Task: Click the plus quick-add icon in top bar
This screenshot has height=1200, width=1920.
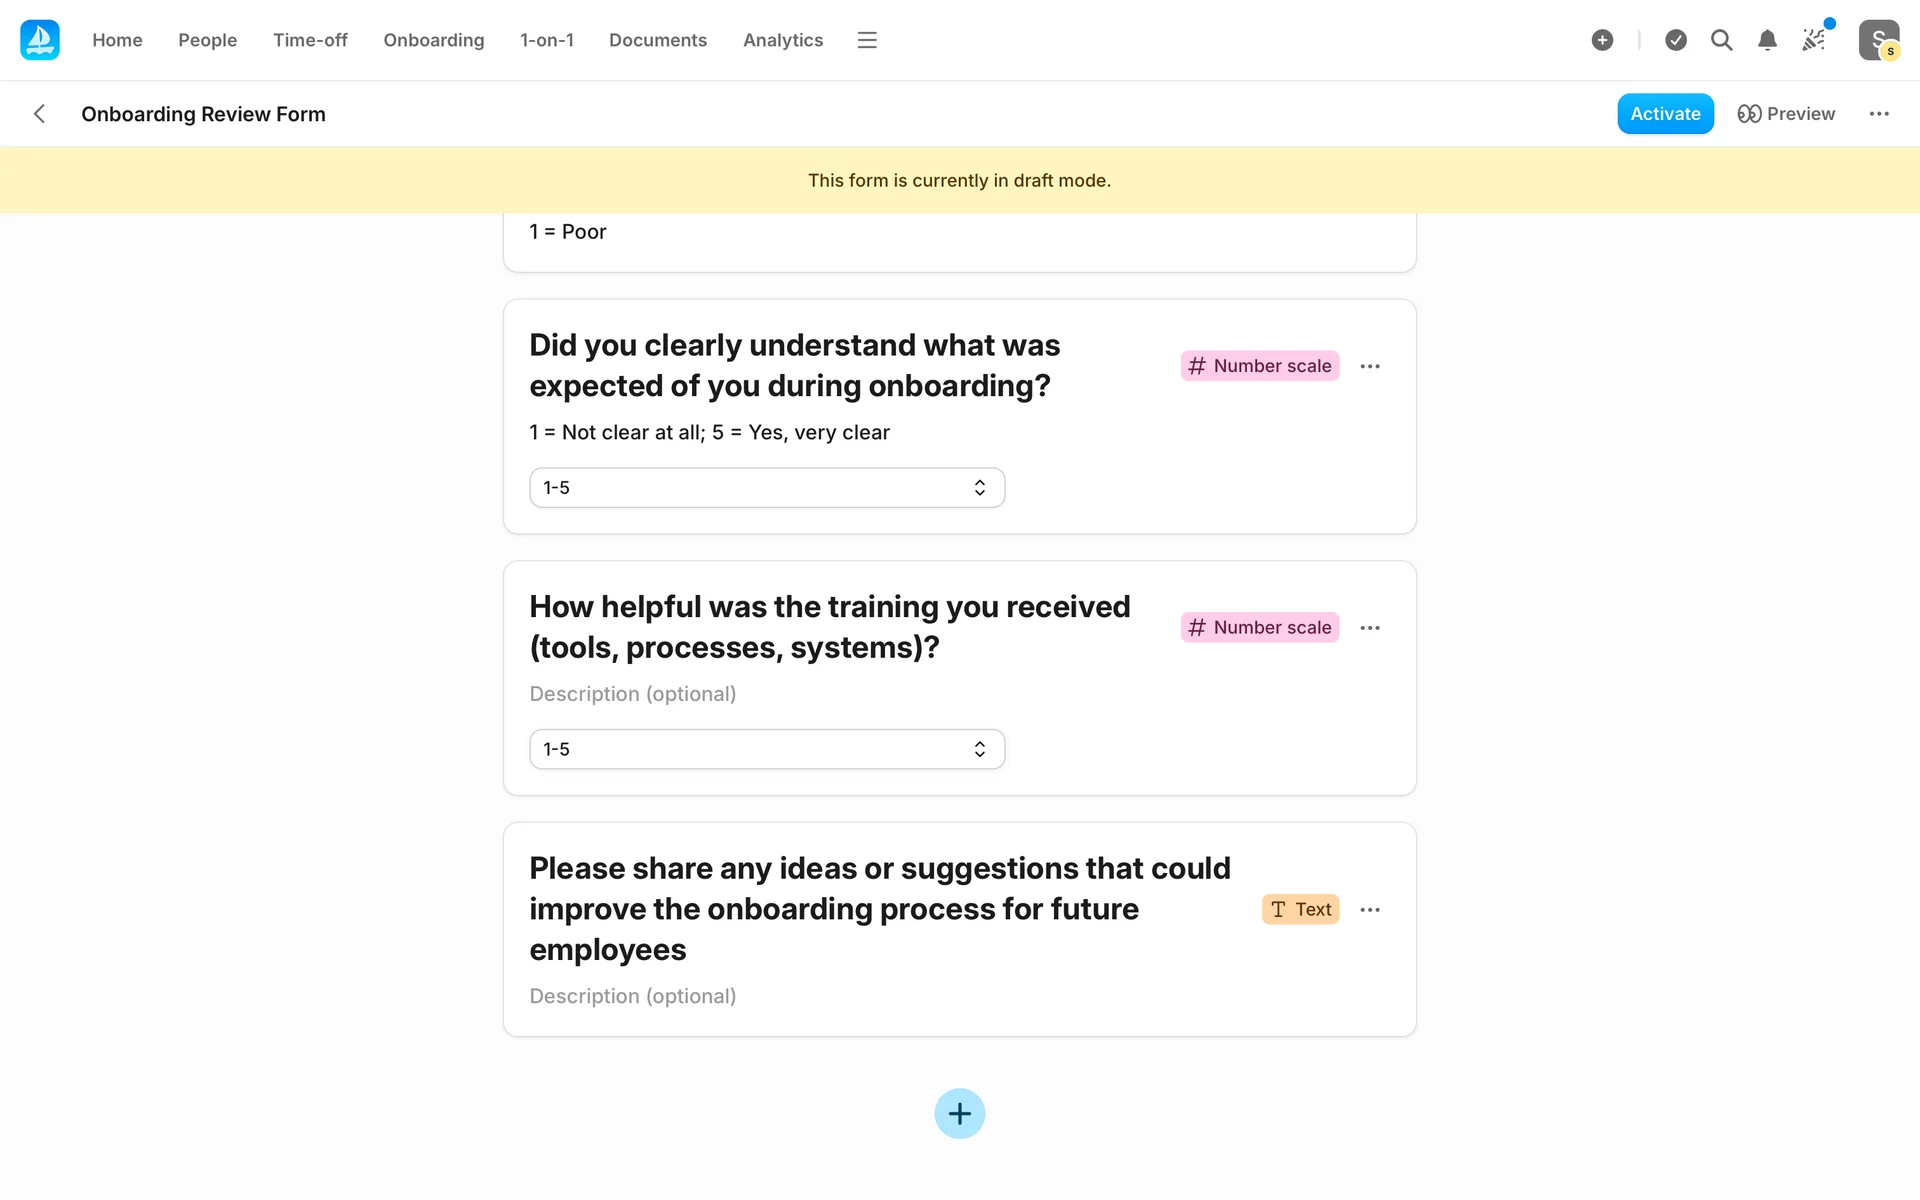Action: (x=1602, y=40)
